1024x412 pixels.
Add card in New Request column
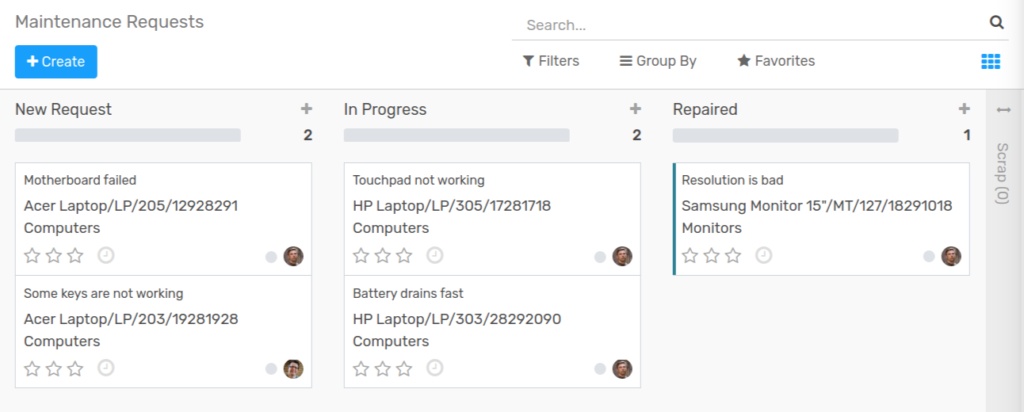pos(306,109)
